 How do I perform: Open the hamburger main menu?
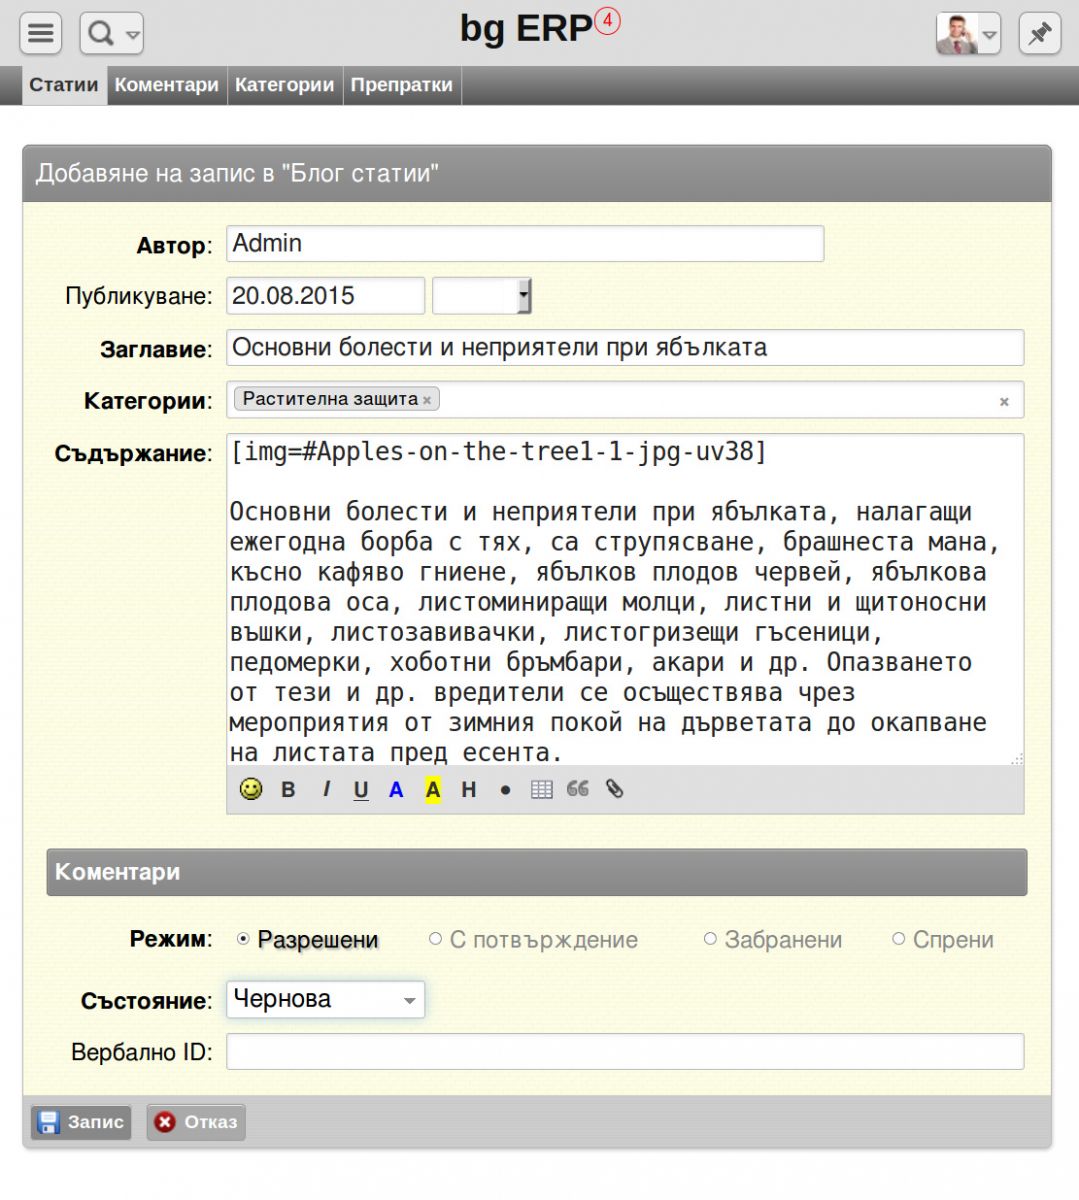(40, 33)
